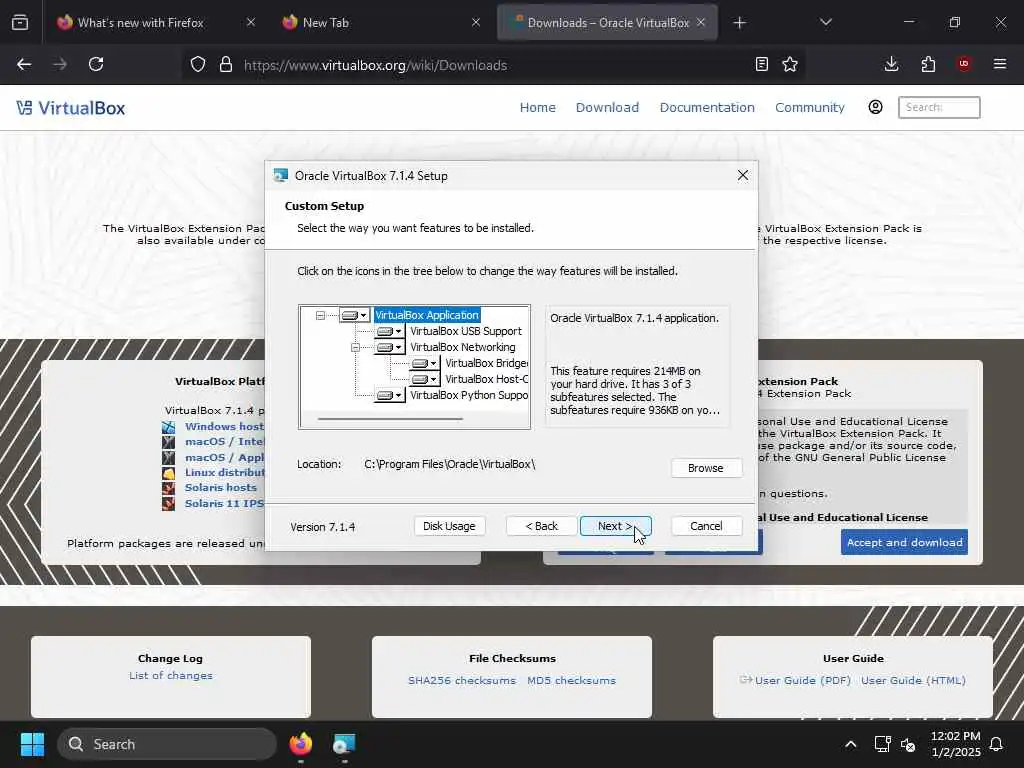Open the Solaris hosts download link
The height and width of the screenshot is (768, 1024).
(221, 488)
